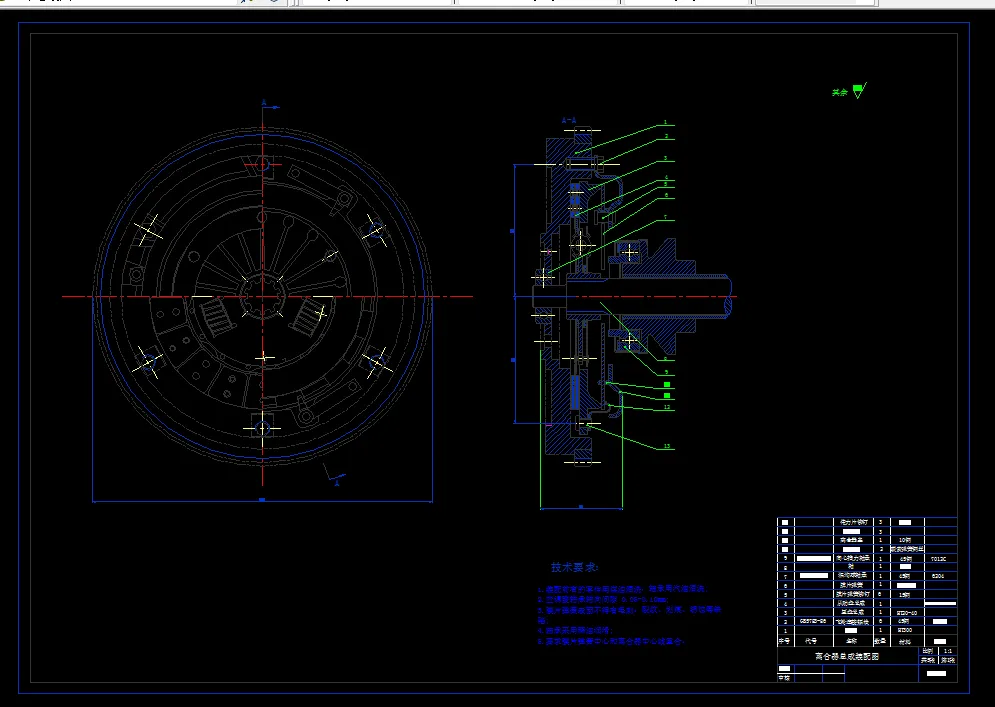This screenshot has height=707, width=995.
Task: Select the 序号 header cell in parts list
Action: click(x=784, y=641)
